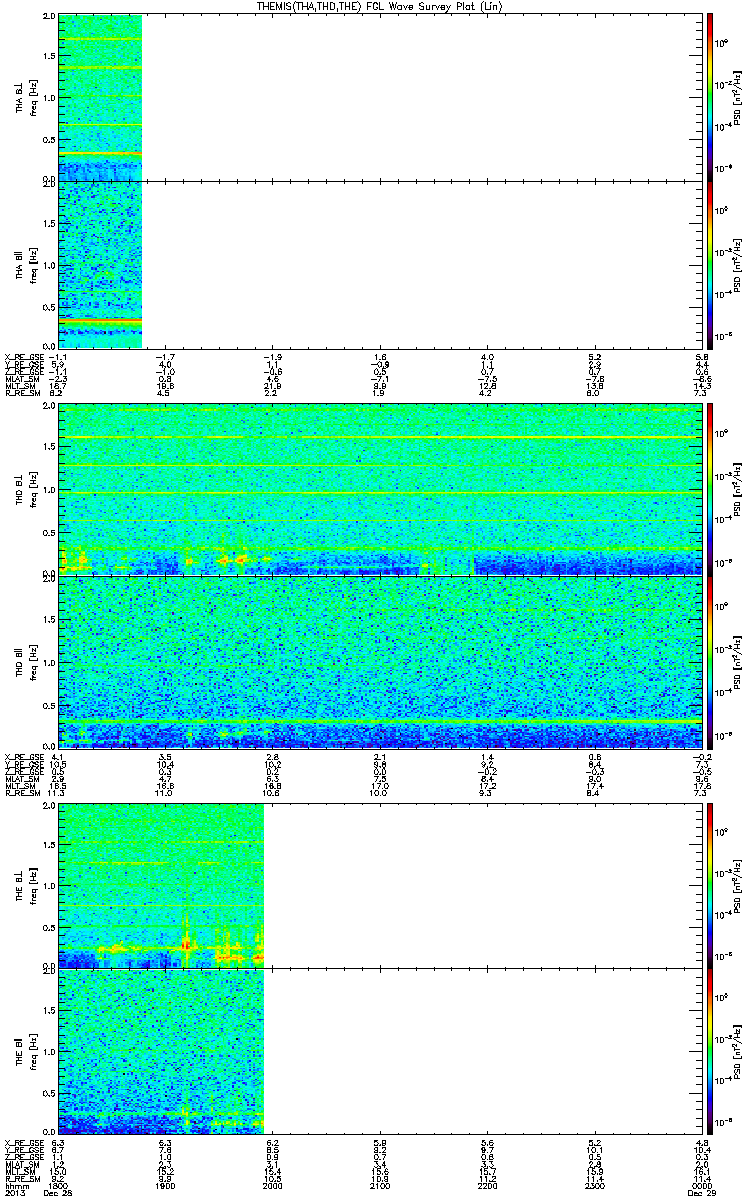
Task: Click the '1800' time label on the bottom axis
Action: tap(59, 1187)
